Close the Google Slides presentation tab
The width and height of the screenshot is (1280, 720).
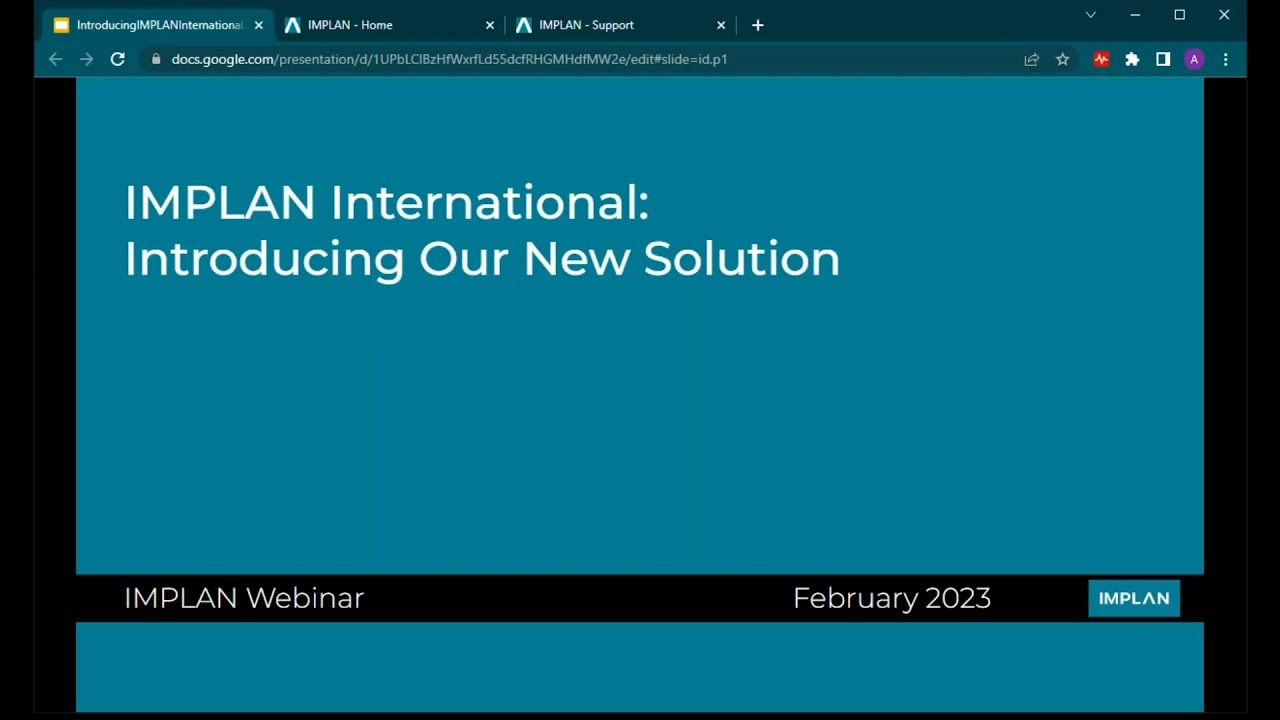click(259, 25)
